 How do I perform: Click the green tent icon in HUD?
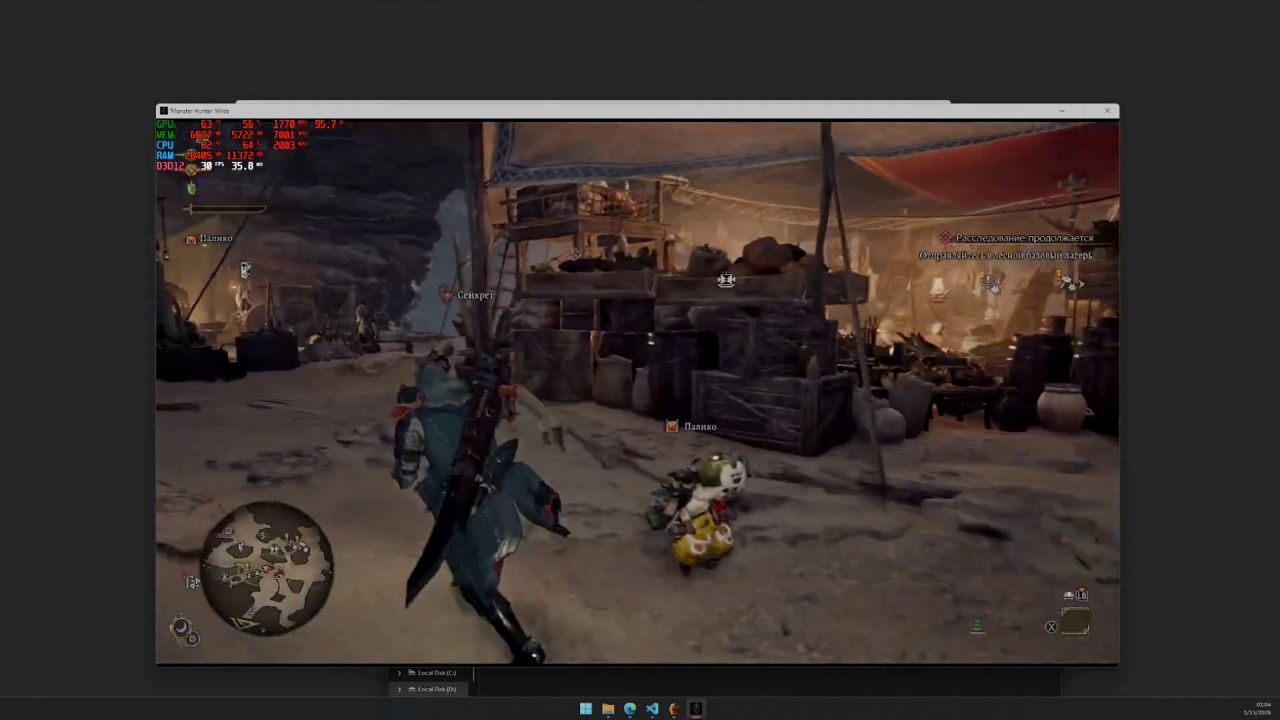coord(977,626)
